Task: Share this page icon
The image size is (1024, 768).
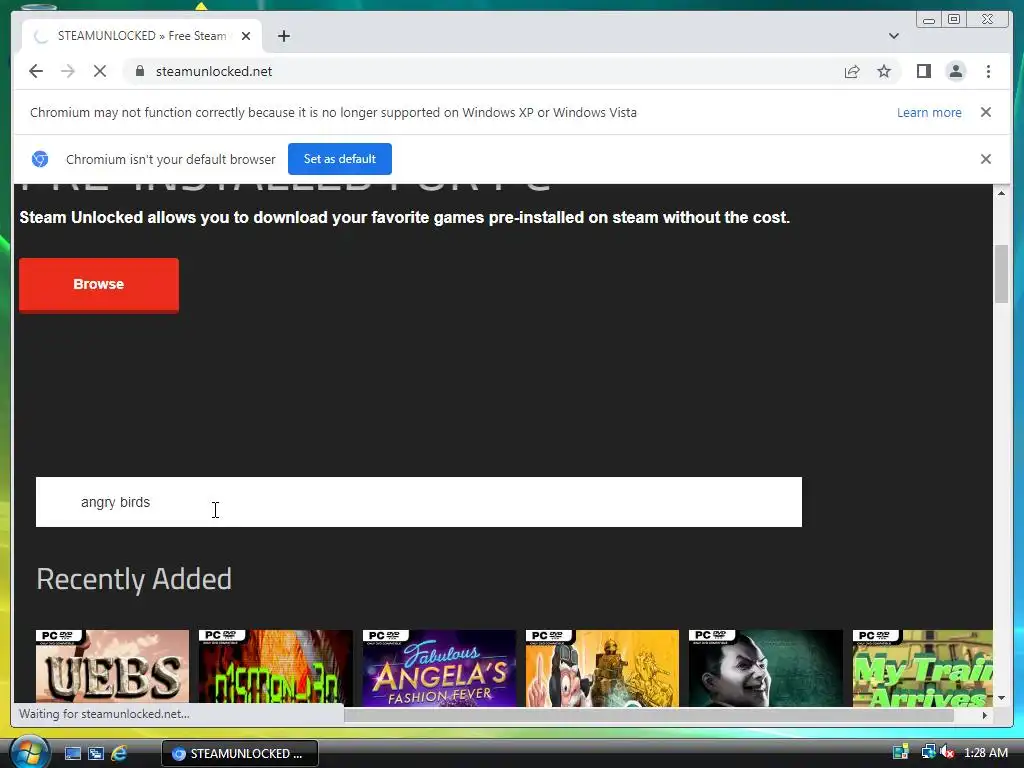Action: pos(852,71)
